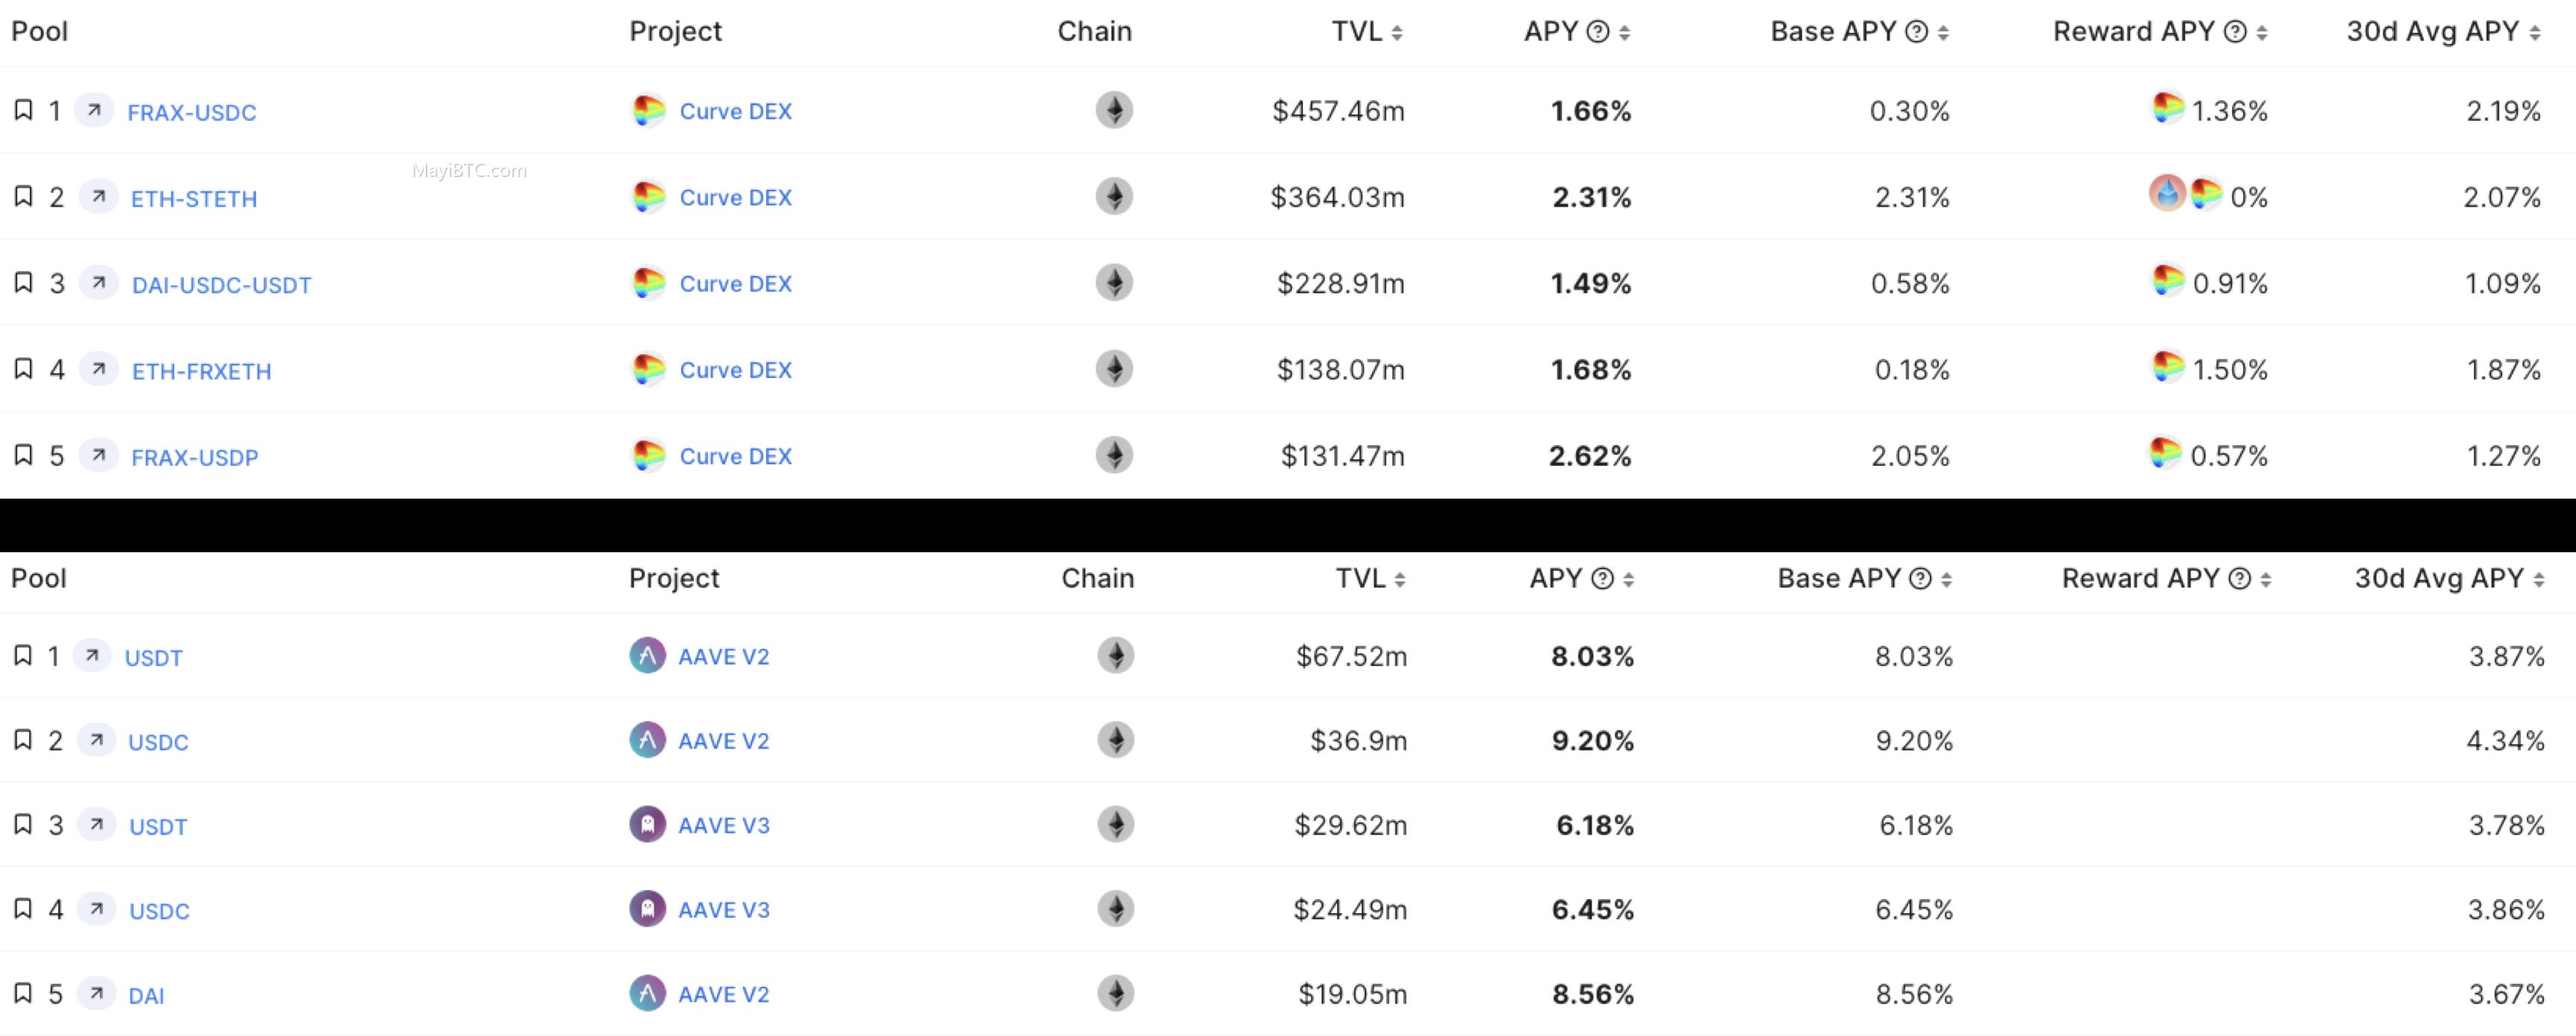The width and height of the screenshot is (2576, 1036).
Task: Toggle bookmark for ETH-STETH pool
Action: (23, 196)
